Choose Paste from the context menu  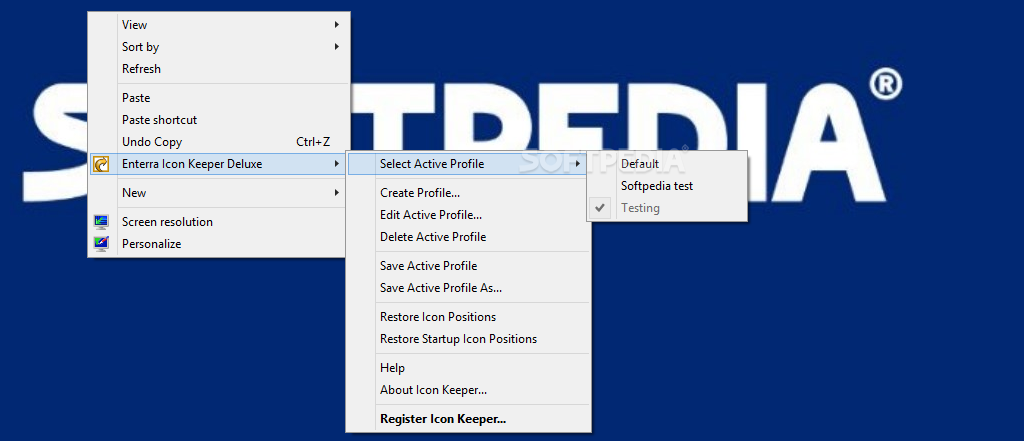tap(219, 98)
